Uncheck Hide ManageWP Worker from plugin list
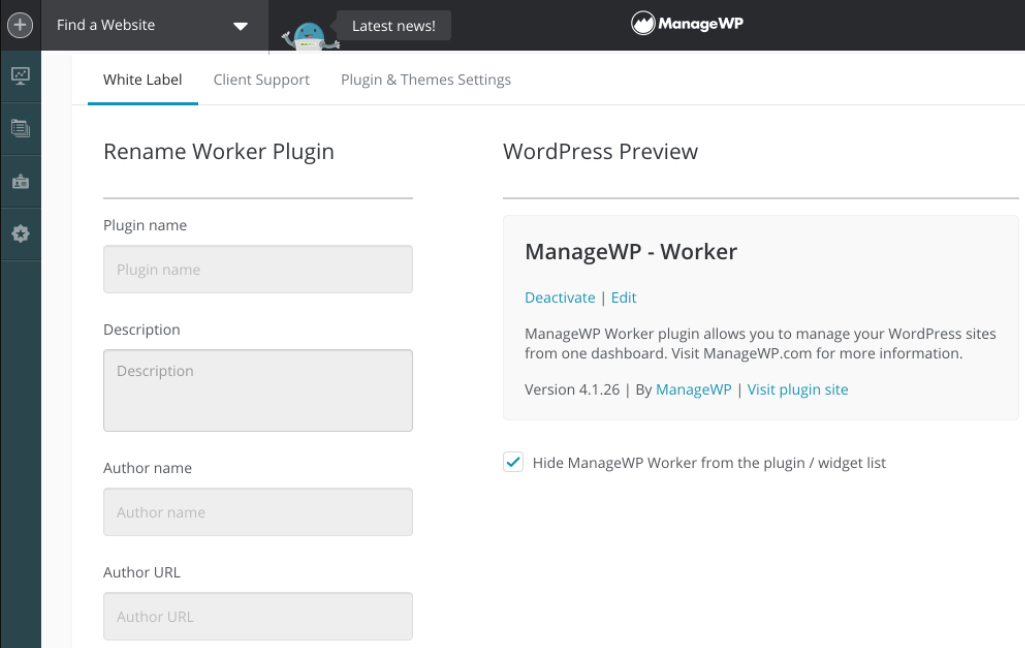Image resolution: width=1025 pixels, height=648 pixels. click(513, 462)
